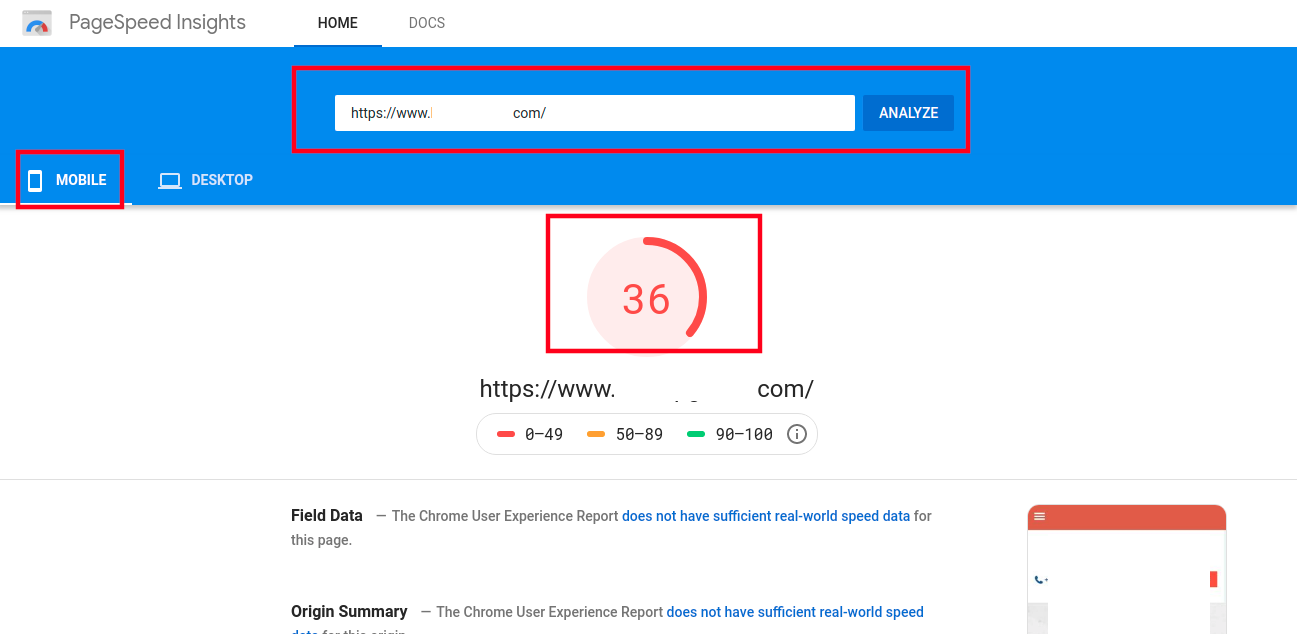Open the HOME tab

[338, 23]
